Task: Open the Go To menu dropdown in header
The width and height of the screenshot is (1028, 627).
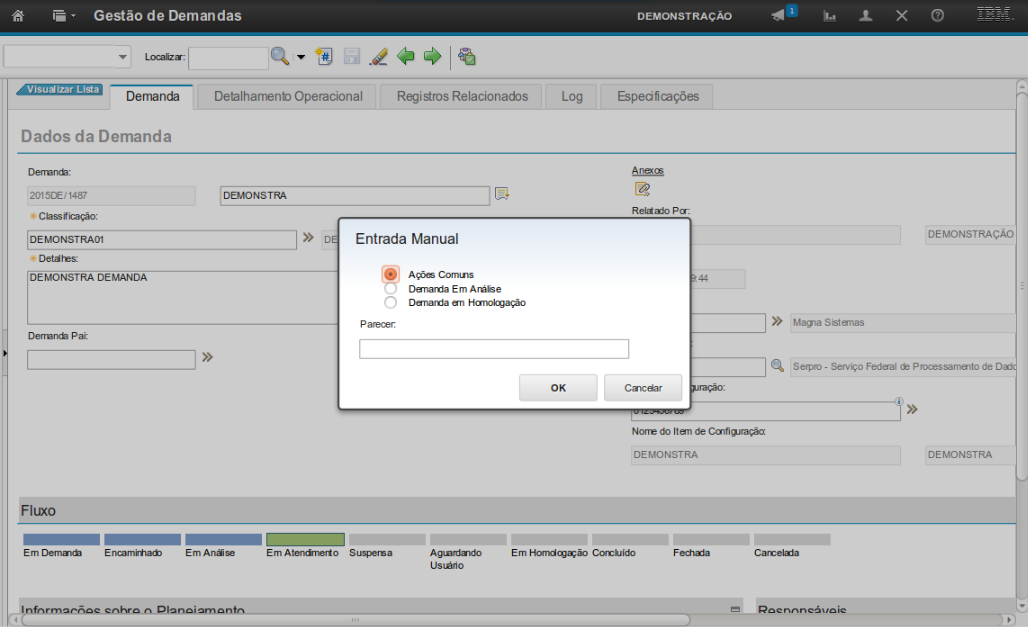Action: [64, 16]
